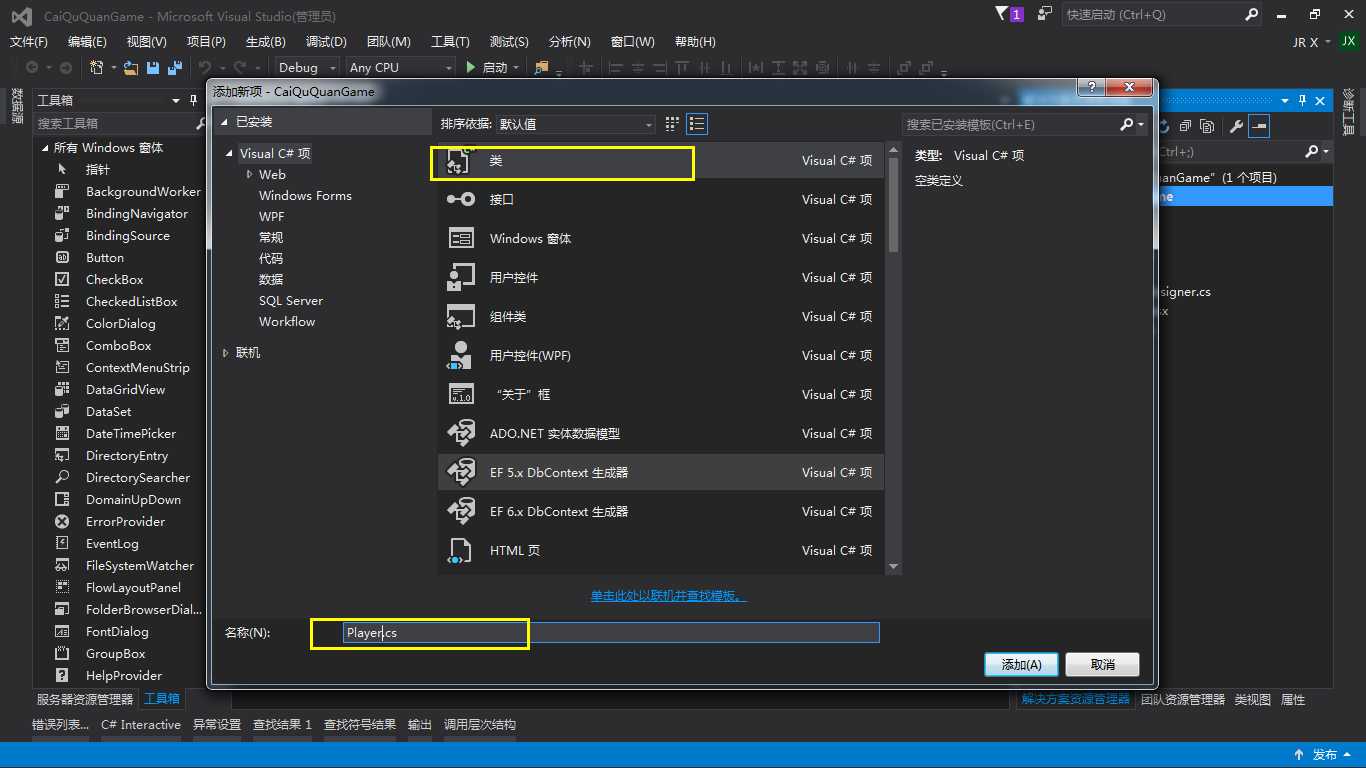Choose the Windows 窗体 template
1366x768 pixels.
(x=661, y=238)
